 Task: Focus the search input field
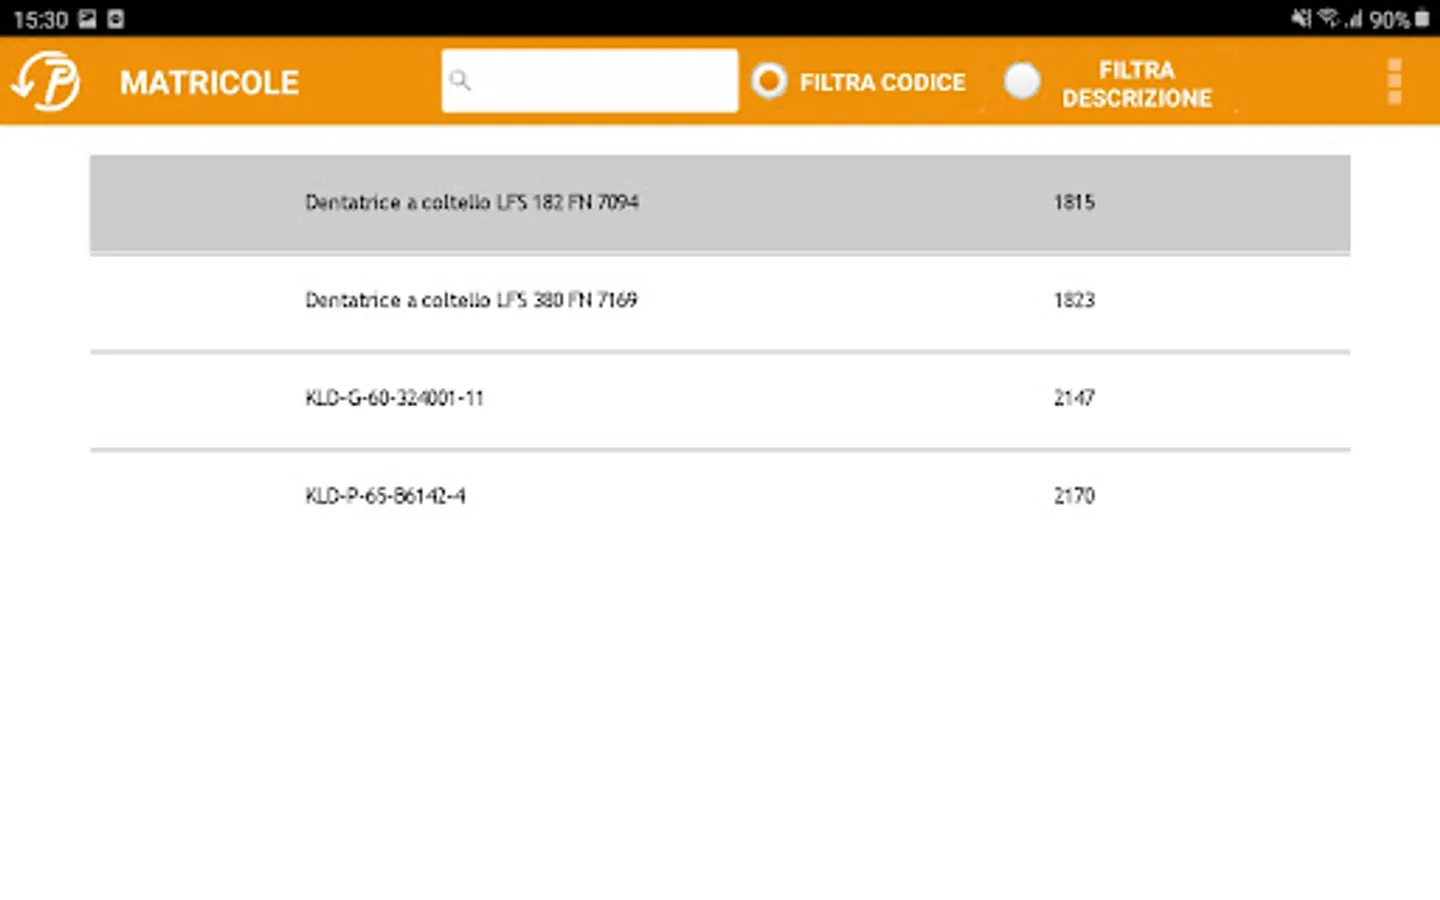600,80
